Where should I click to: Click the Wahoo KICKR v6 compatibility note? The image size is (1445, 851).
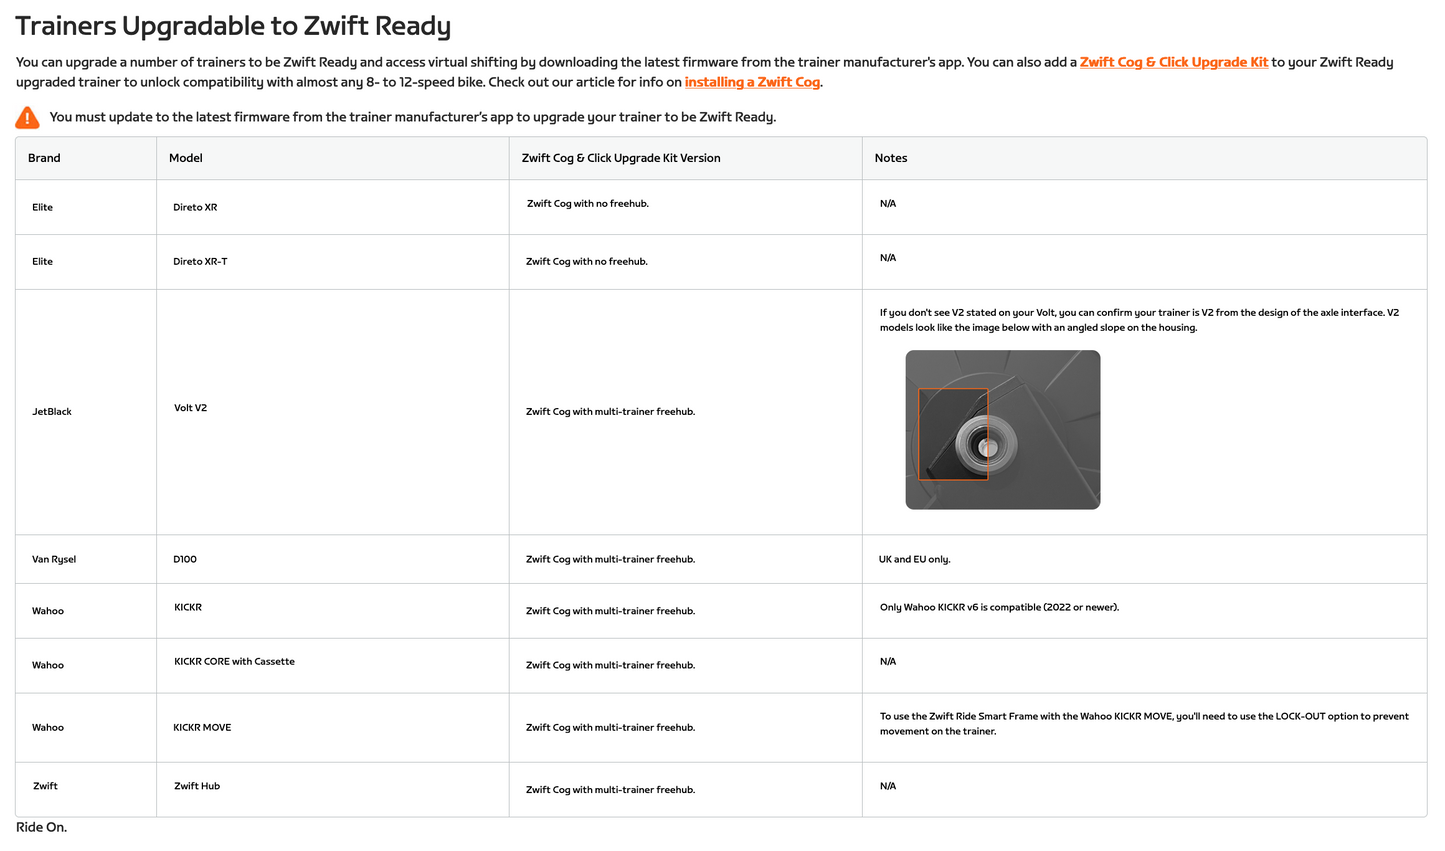pos(999,607)
